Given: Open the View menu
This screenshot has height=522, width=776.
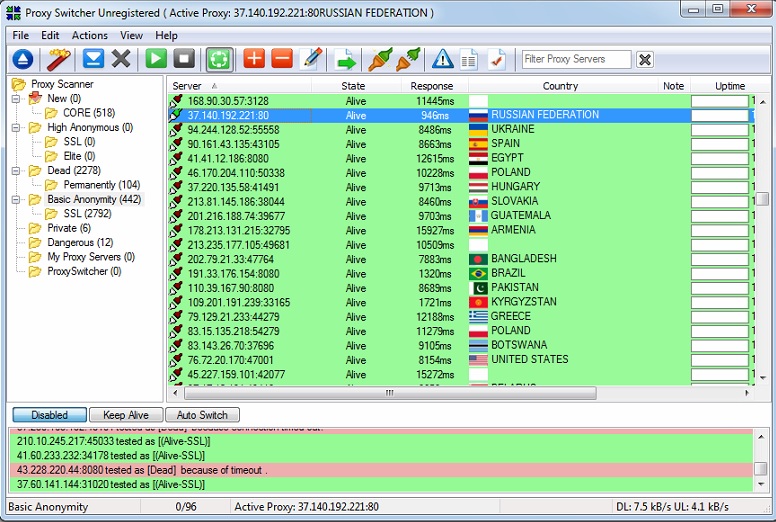Looking at the screenshot, I should [x=131, y=36].
